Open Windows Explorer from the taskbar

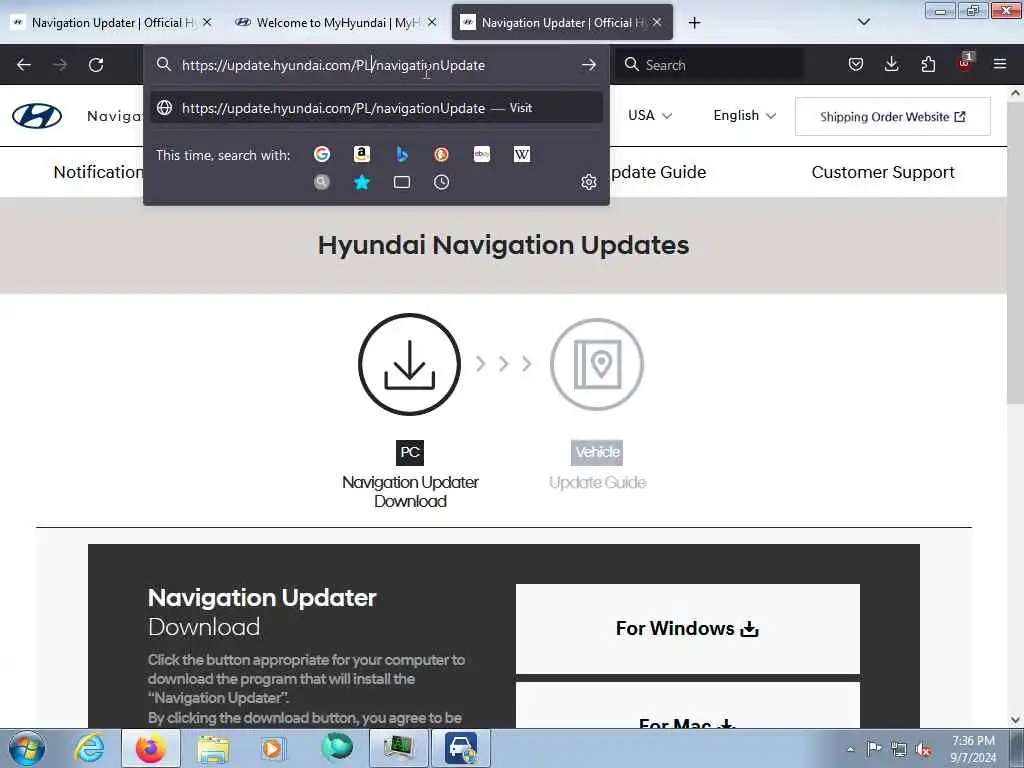[x=213, y=748]
